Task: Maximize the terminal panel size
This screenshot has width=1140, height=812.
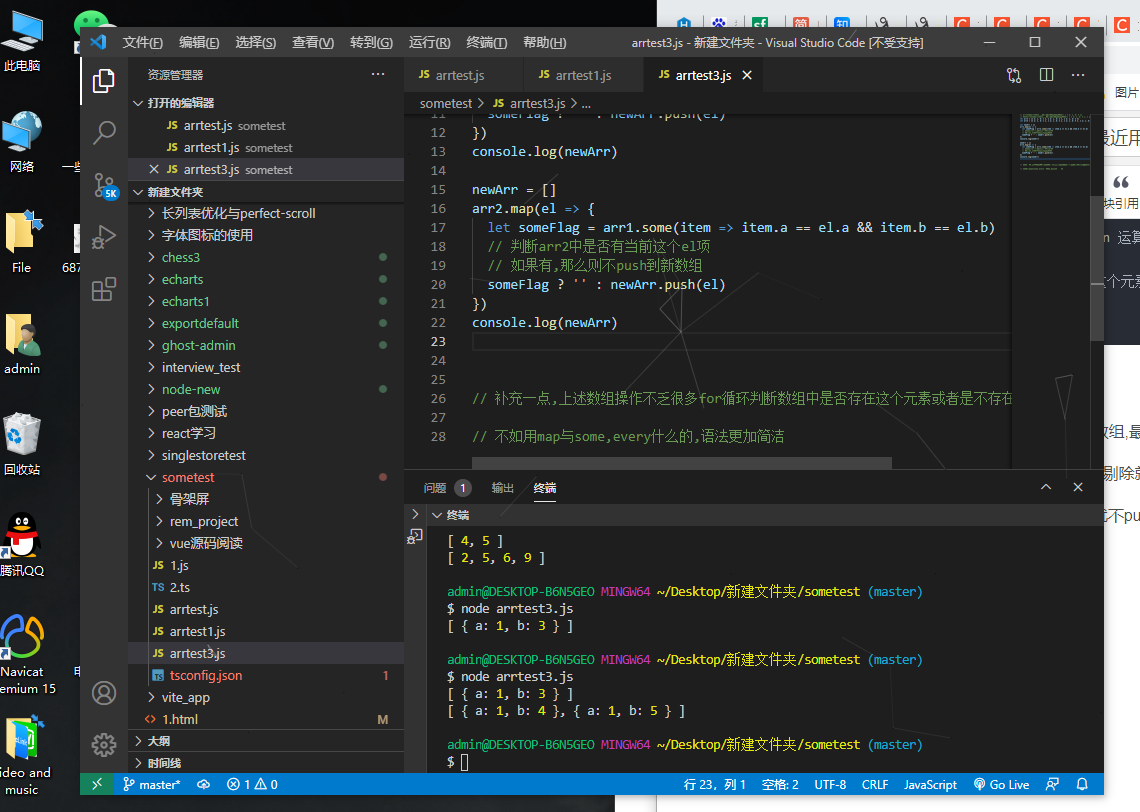Action: click(x=1045, y=487)
